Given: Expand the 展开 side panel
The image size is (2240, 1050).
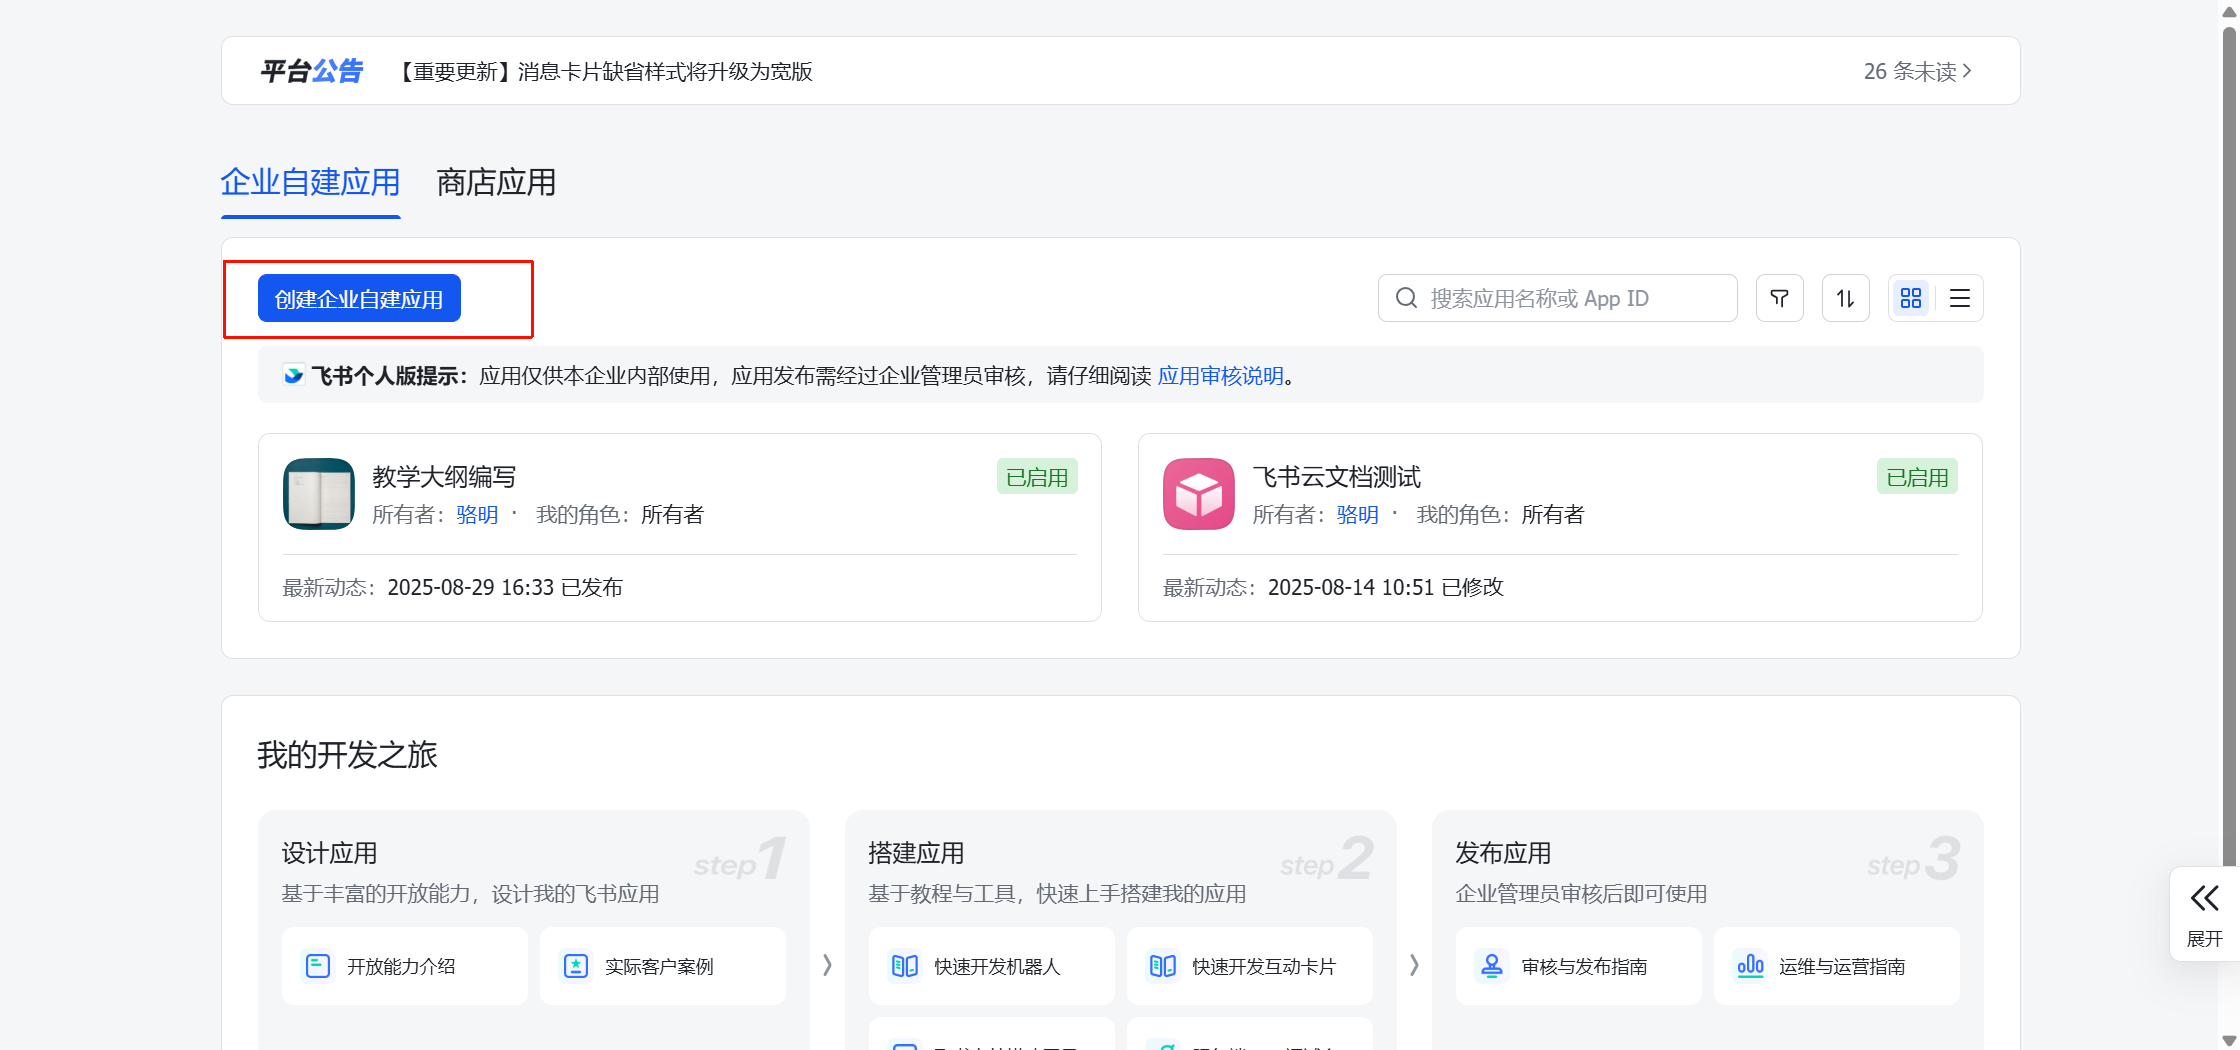Looking at the screenshot, I should pyautogui.click(x=2204, y=914).
